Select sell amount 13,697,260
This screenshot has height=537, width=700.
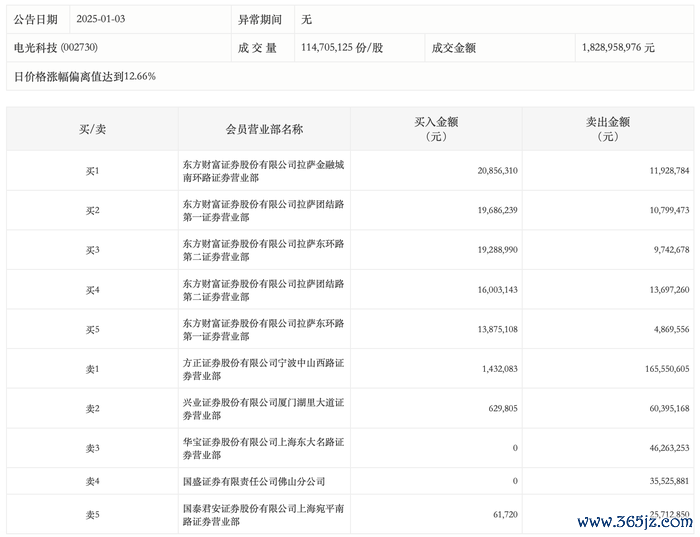669,290
